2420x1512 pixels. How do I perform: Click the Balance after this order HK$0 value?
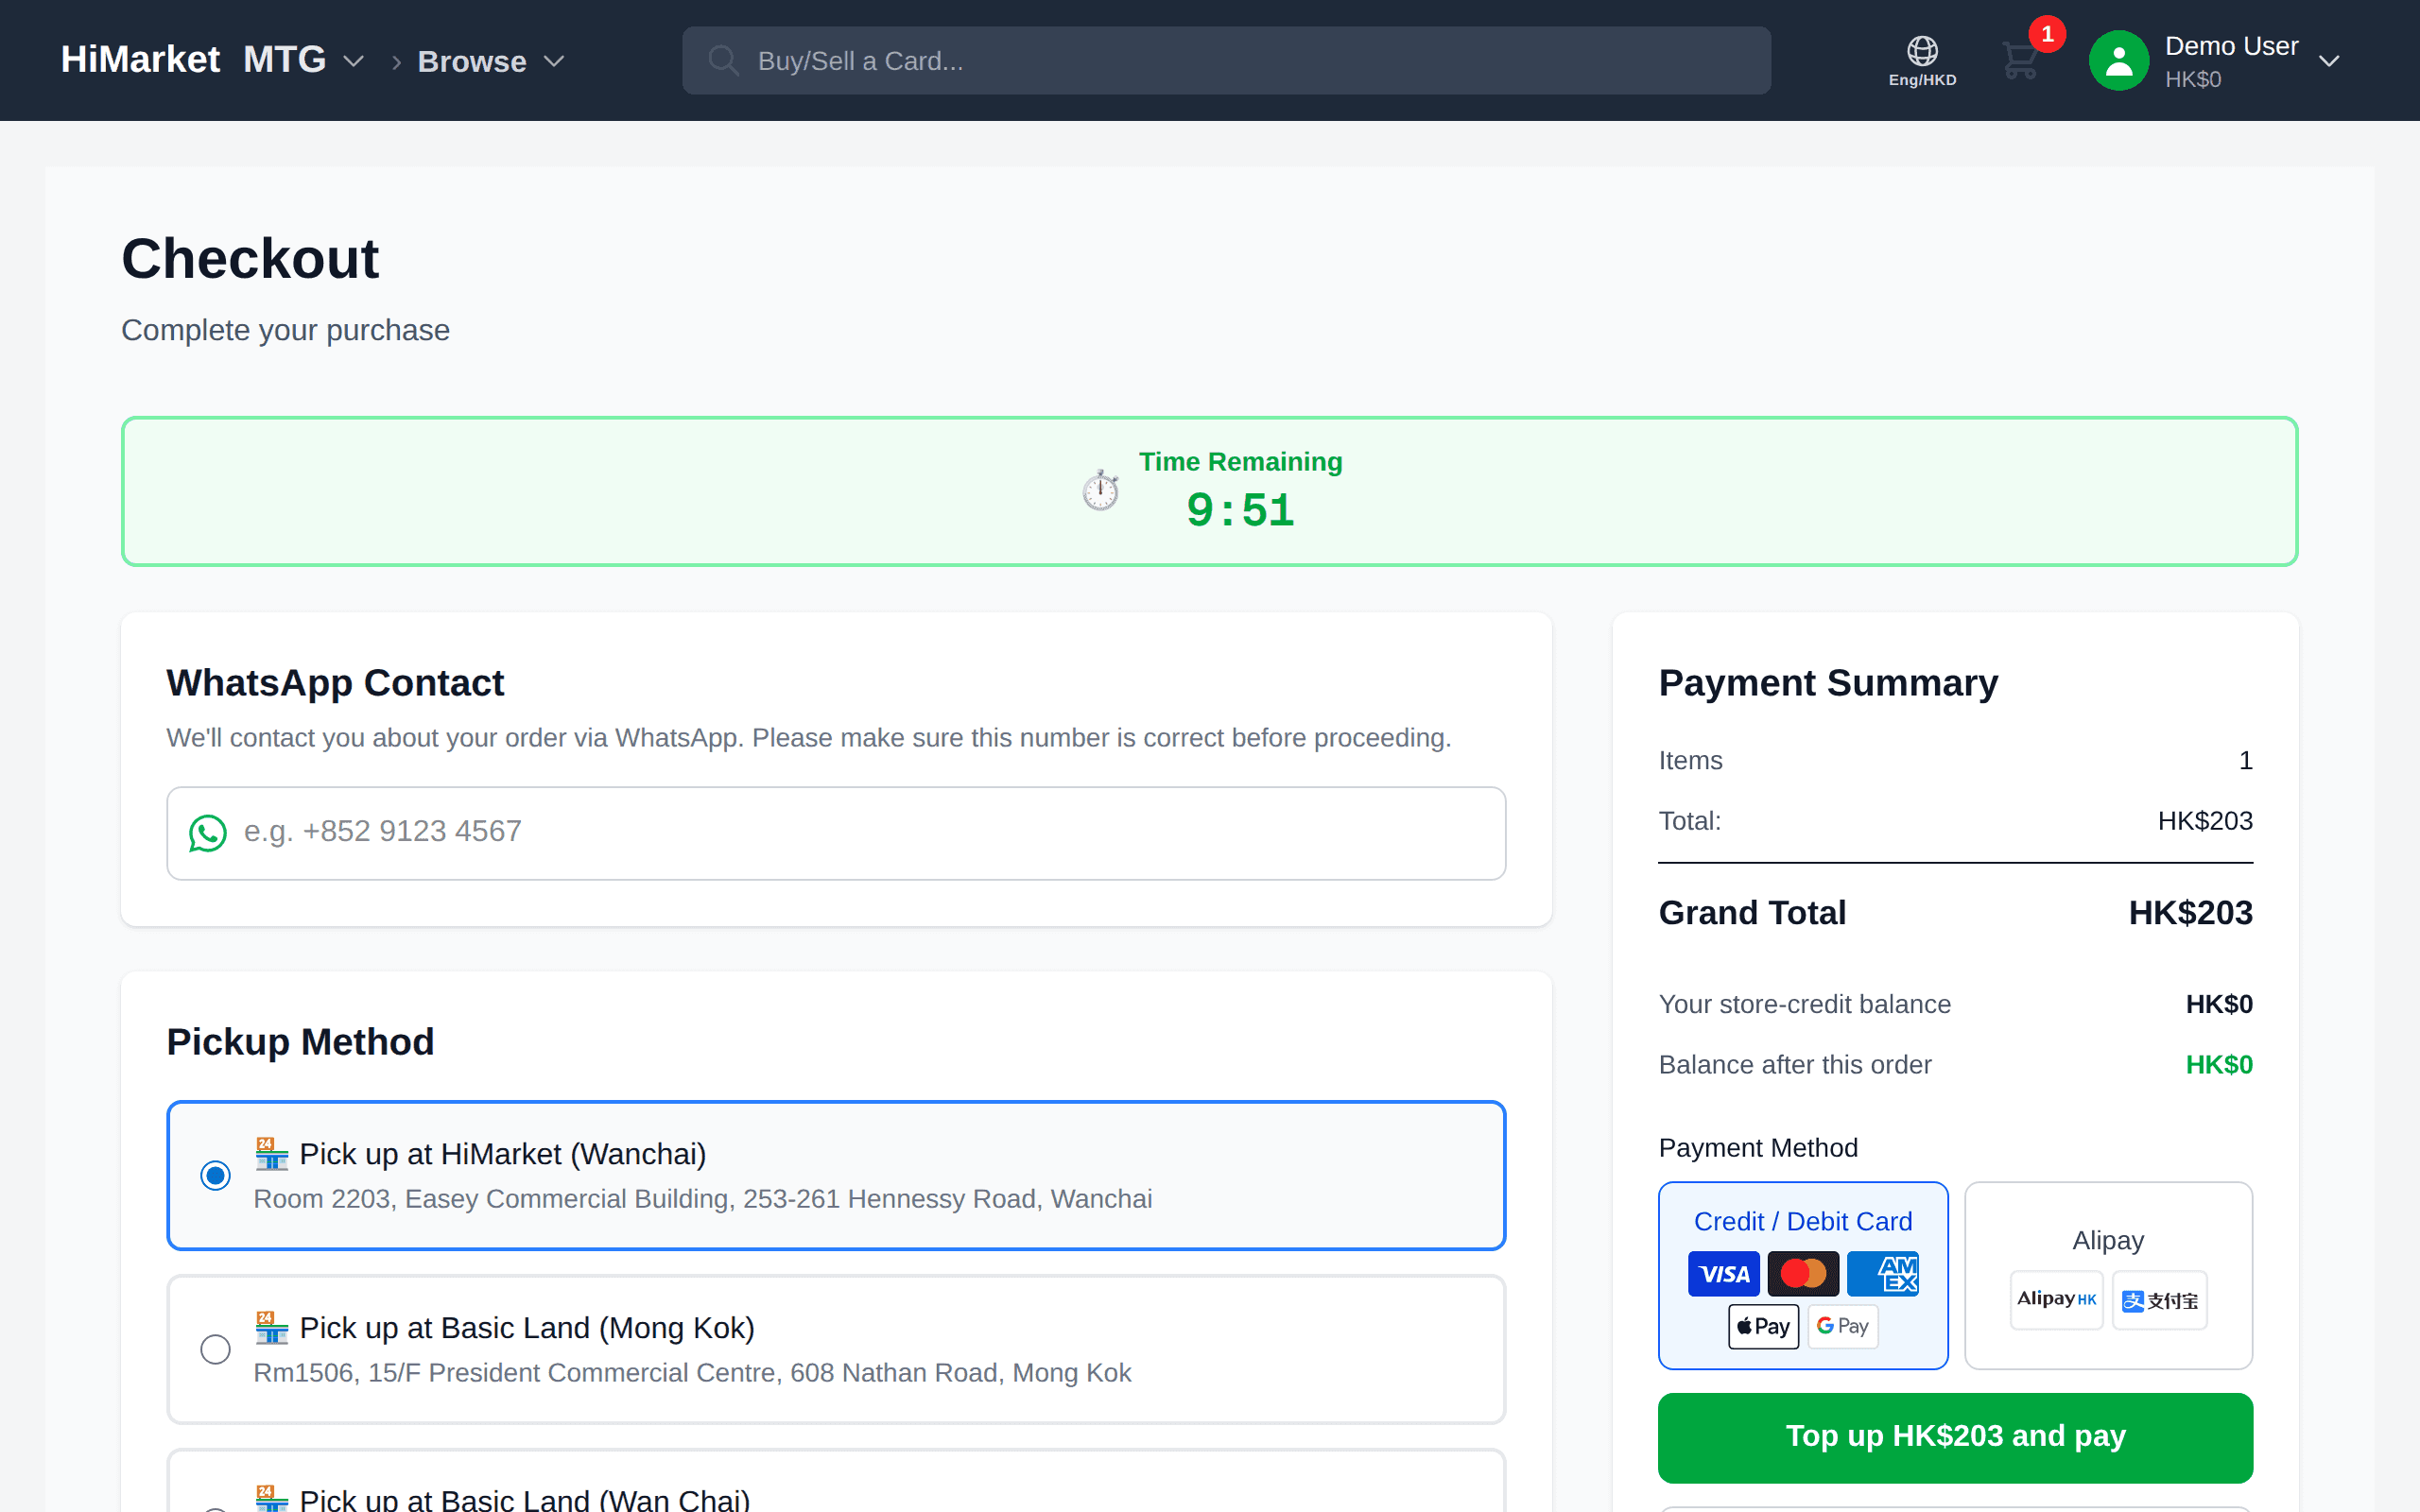tap(2218, 1065)
